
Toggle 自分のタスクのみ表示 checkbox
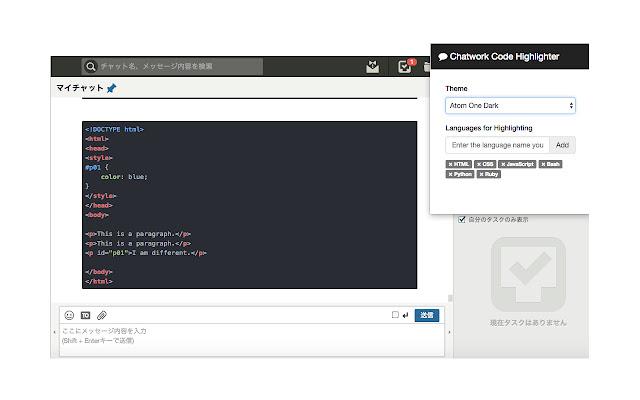[x=462, y=219]
